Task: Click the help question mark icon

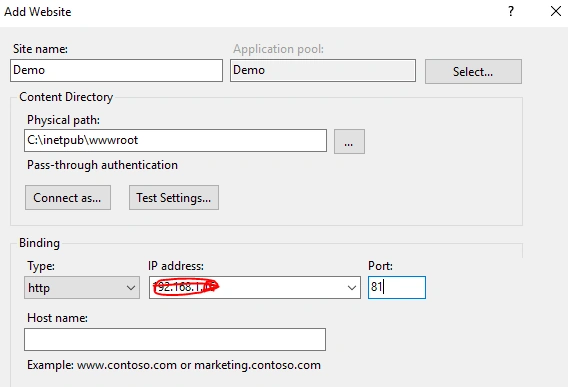Action: 511,11
